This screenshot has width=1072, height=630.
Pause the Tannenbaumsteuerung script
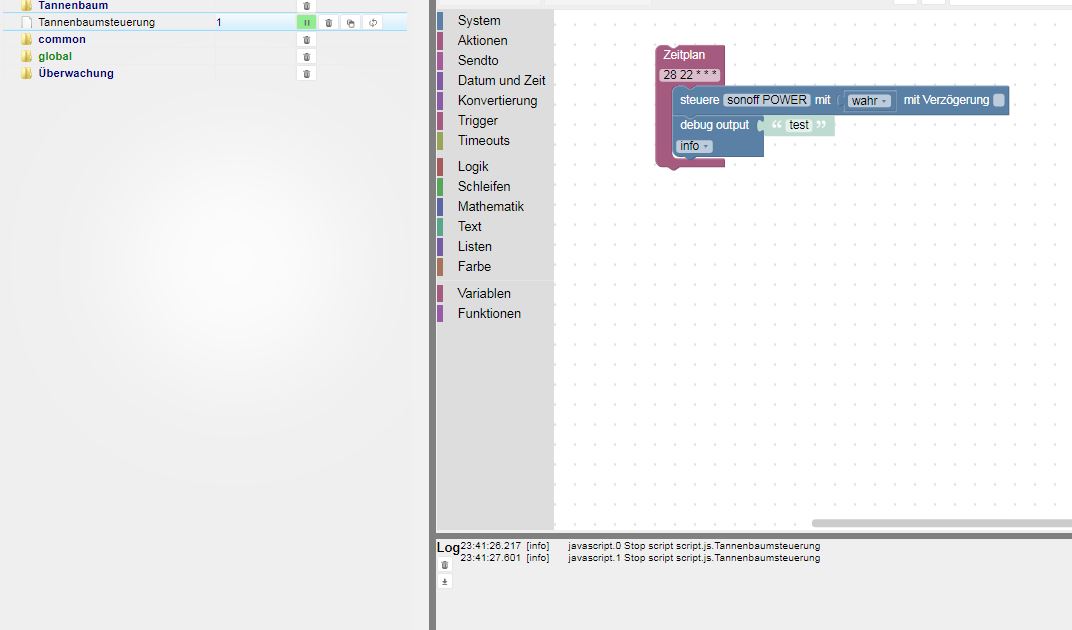(306, 22)
